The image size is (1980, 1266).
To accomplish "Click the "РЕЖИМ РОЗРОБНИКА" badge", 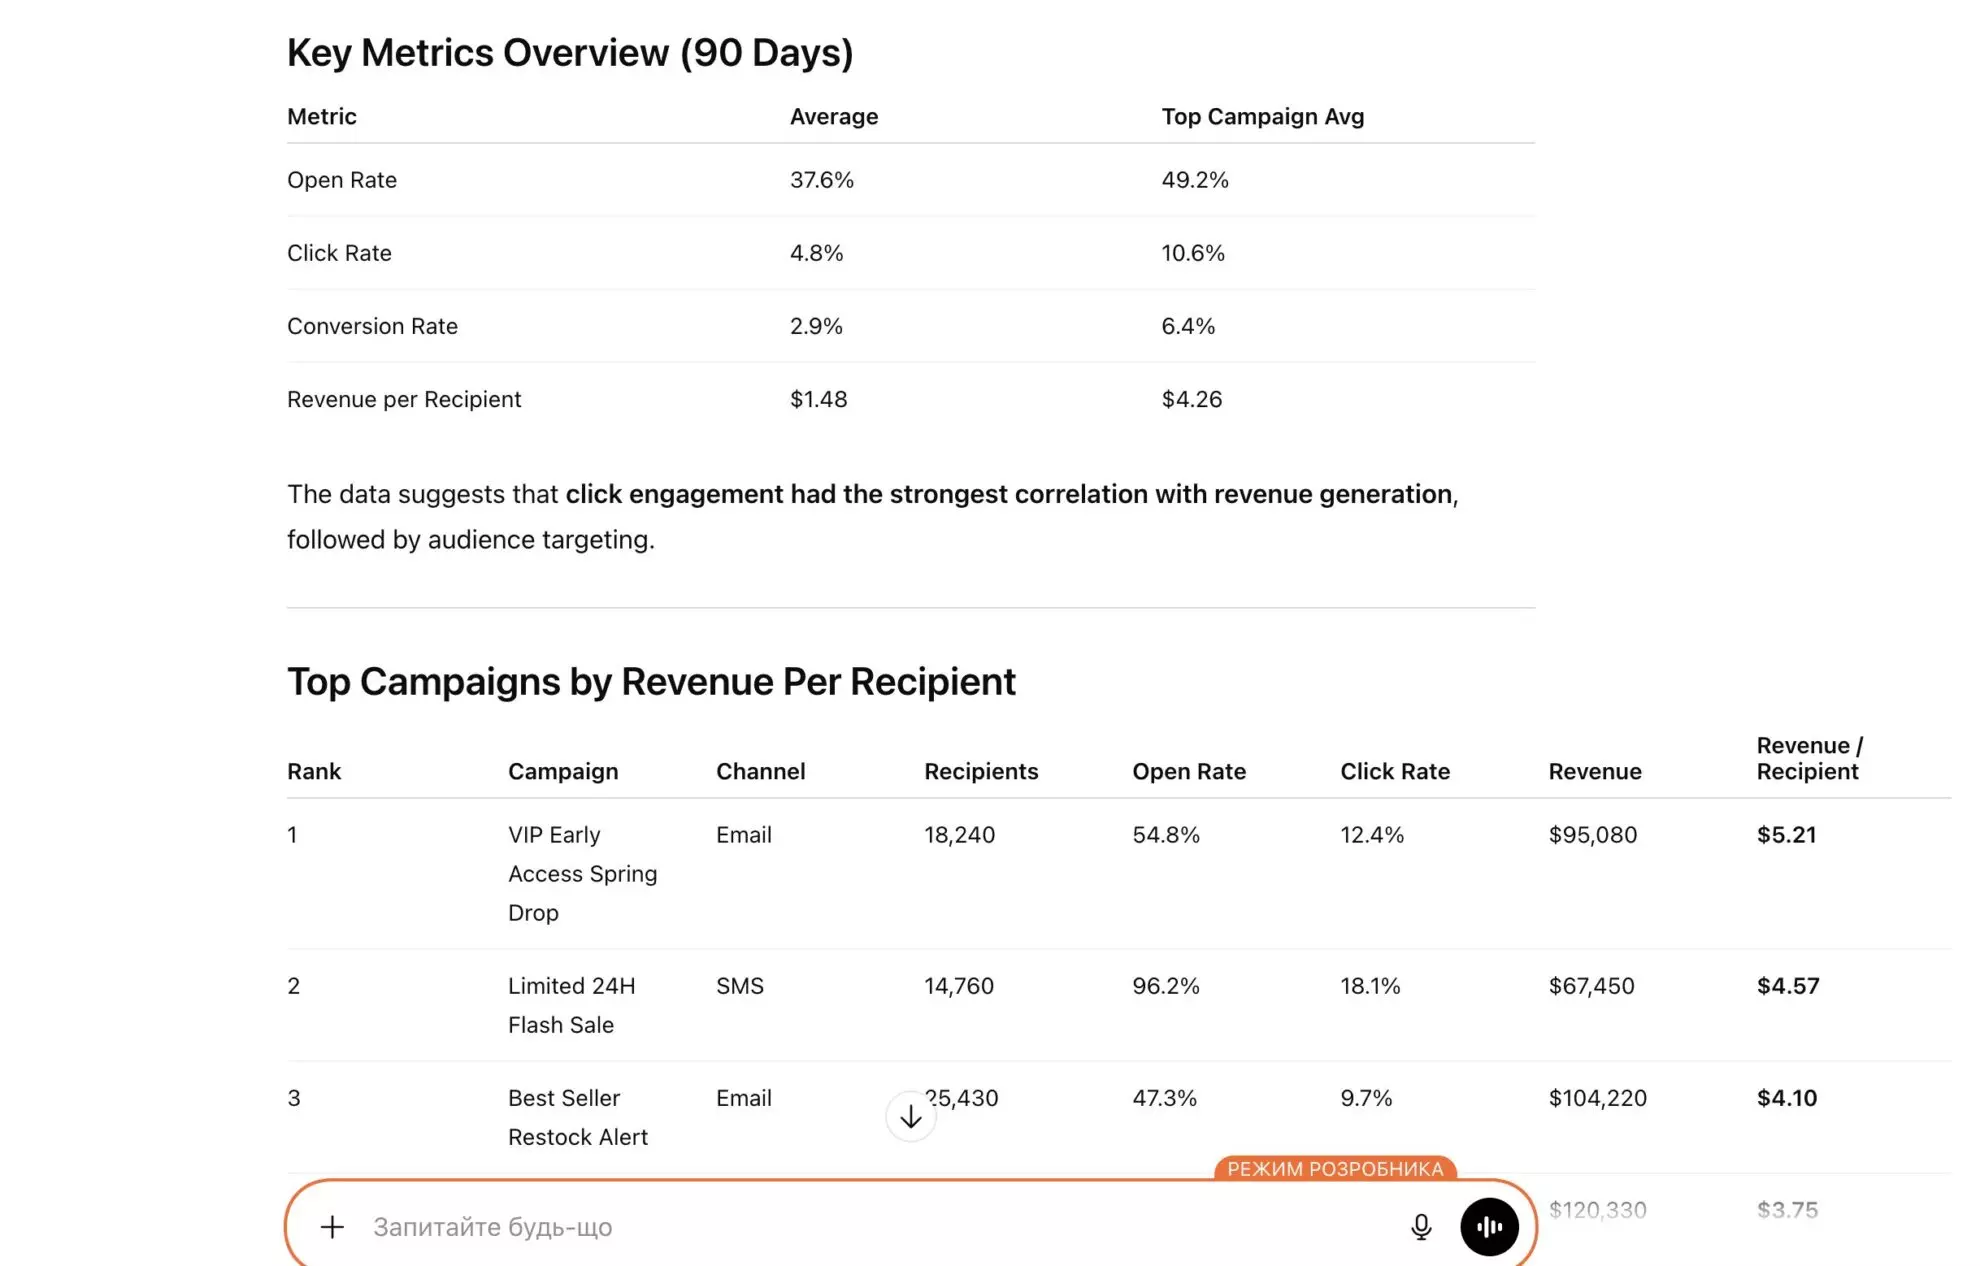I will tap(1334, 1168).
